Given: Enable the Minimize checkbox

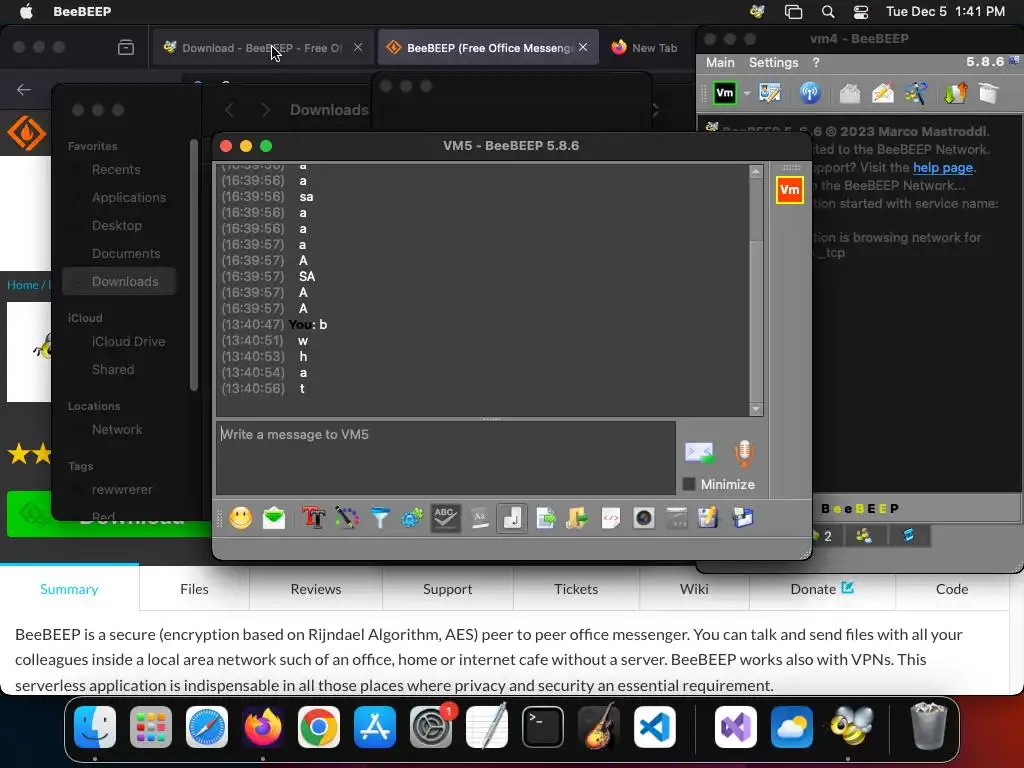Looking at the screenshot, I should point(688,485).
